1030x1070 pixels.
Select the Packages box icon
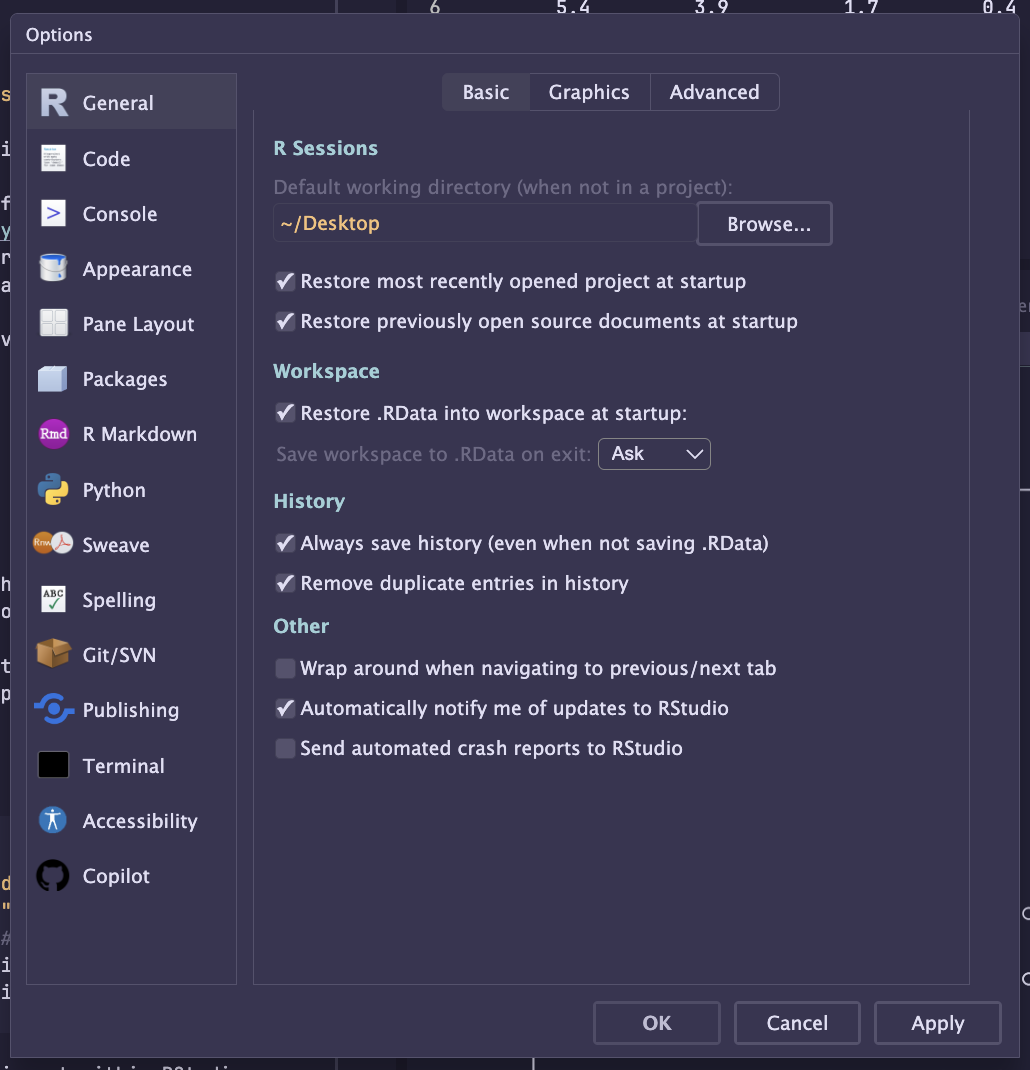[x=53, y=379]
